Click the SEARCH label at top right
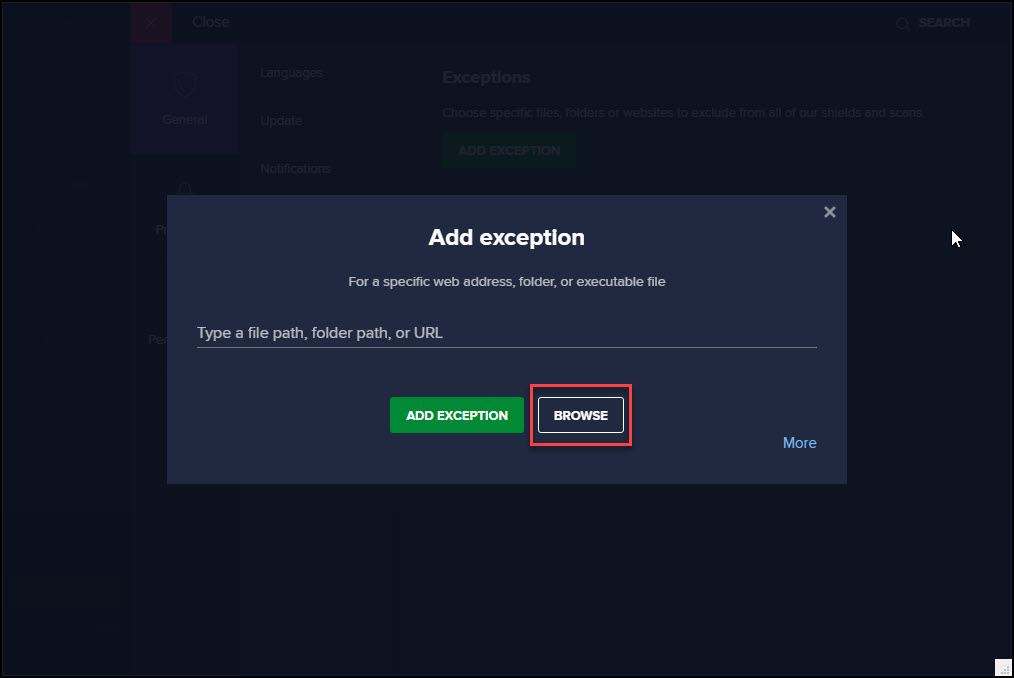Viewport: 1014px width, 678px height. tap(944, 22)
